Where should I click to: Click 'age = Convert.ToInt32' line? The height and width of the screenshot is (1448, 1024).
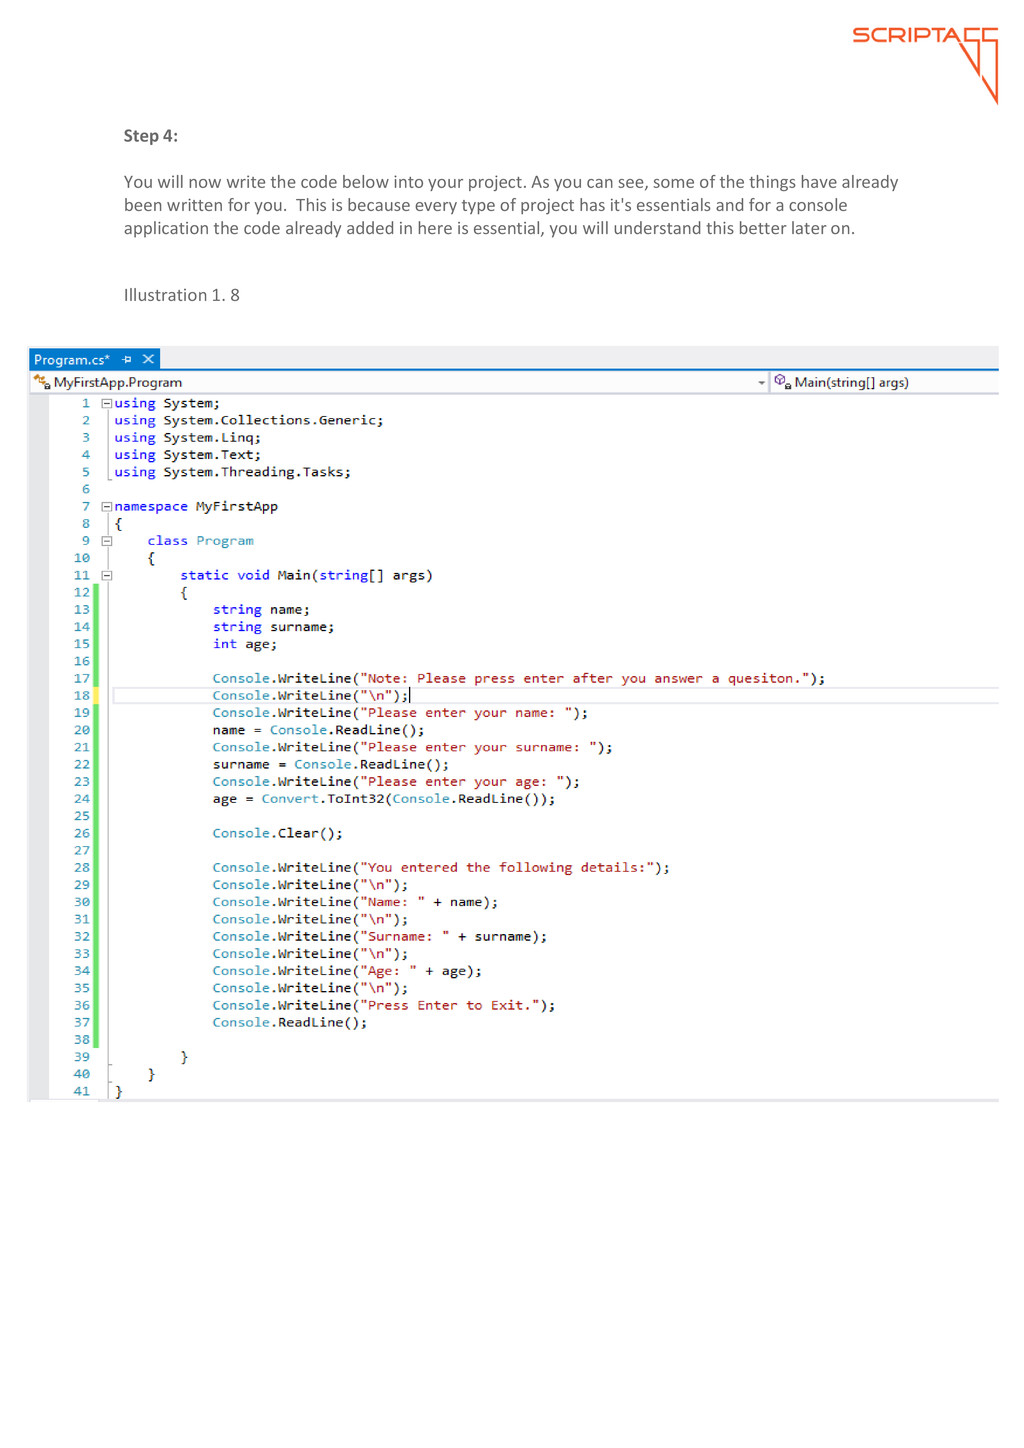384,799
